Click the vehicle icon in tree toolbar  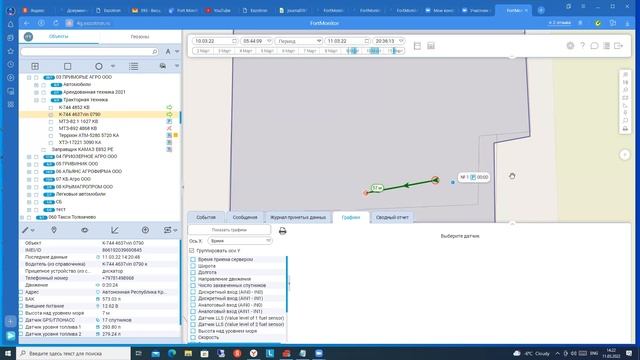point(163,66)
